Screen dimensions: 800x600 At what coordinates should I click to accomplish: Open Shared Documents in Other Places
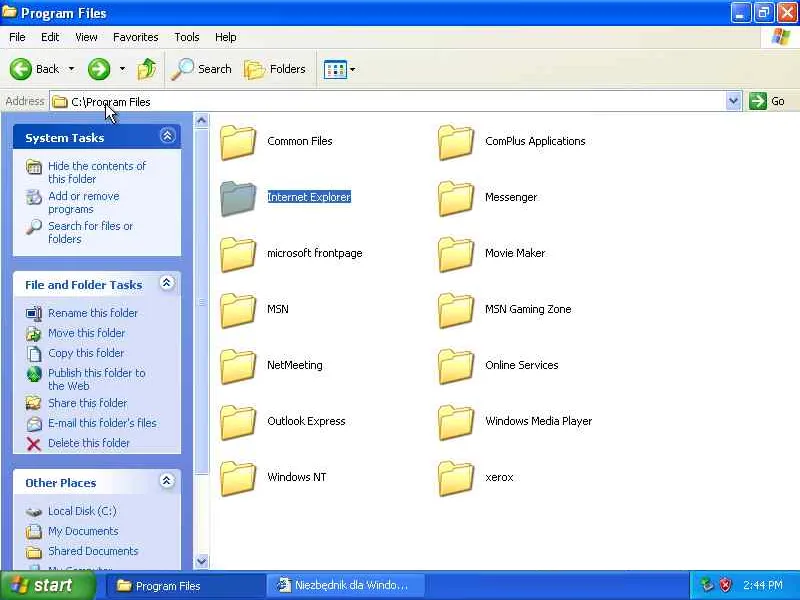(x=93, y=551)
